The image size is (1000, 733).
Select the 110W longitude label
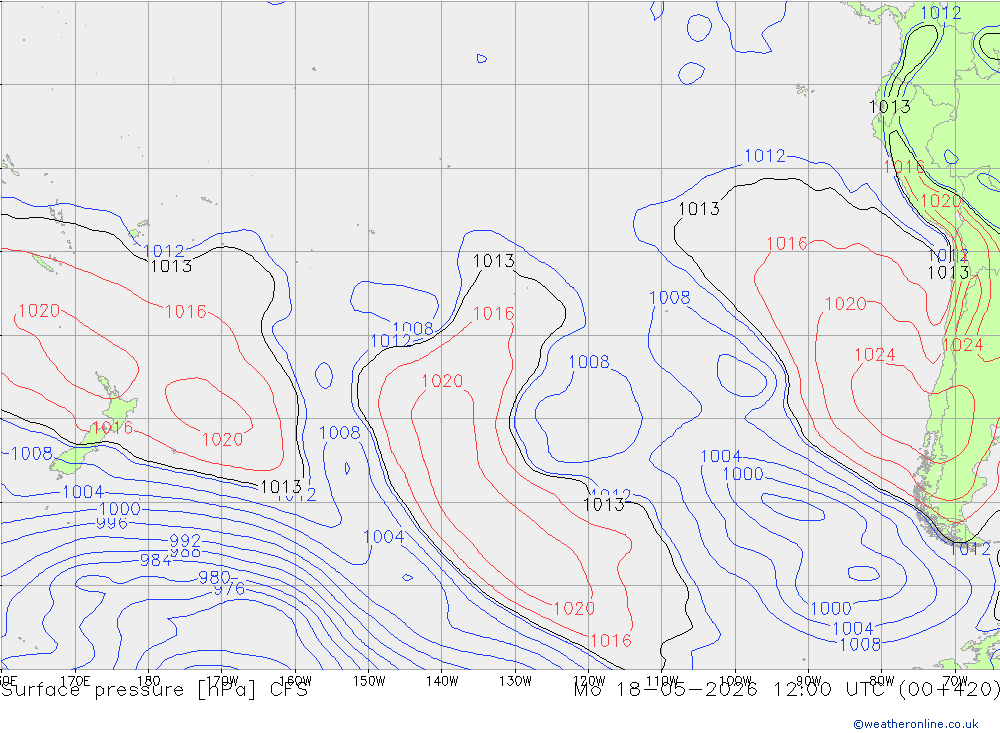(662, 681)
